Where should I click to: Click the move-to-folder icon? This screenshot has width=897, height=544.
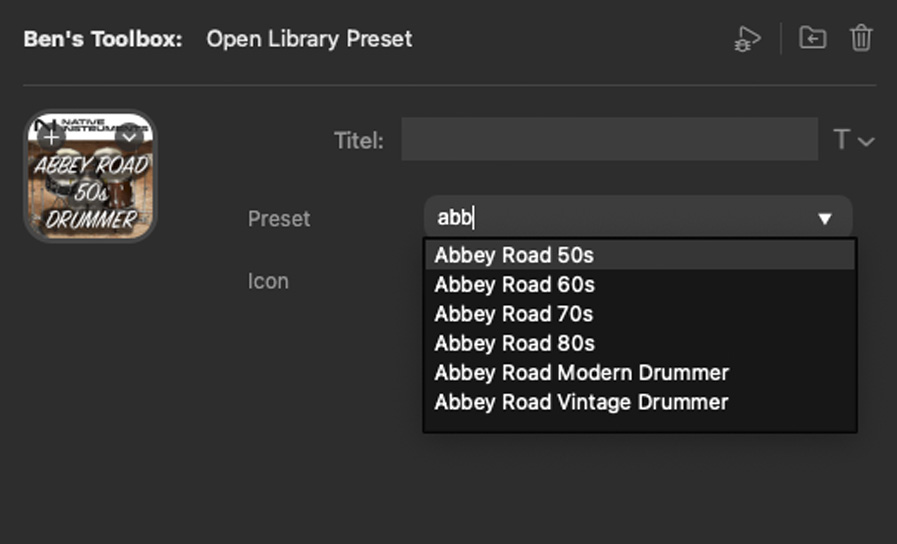tap(812, 39)
